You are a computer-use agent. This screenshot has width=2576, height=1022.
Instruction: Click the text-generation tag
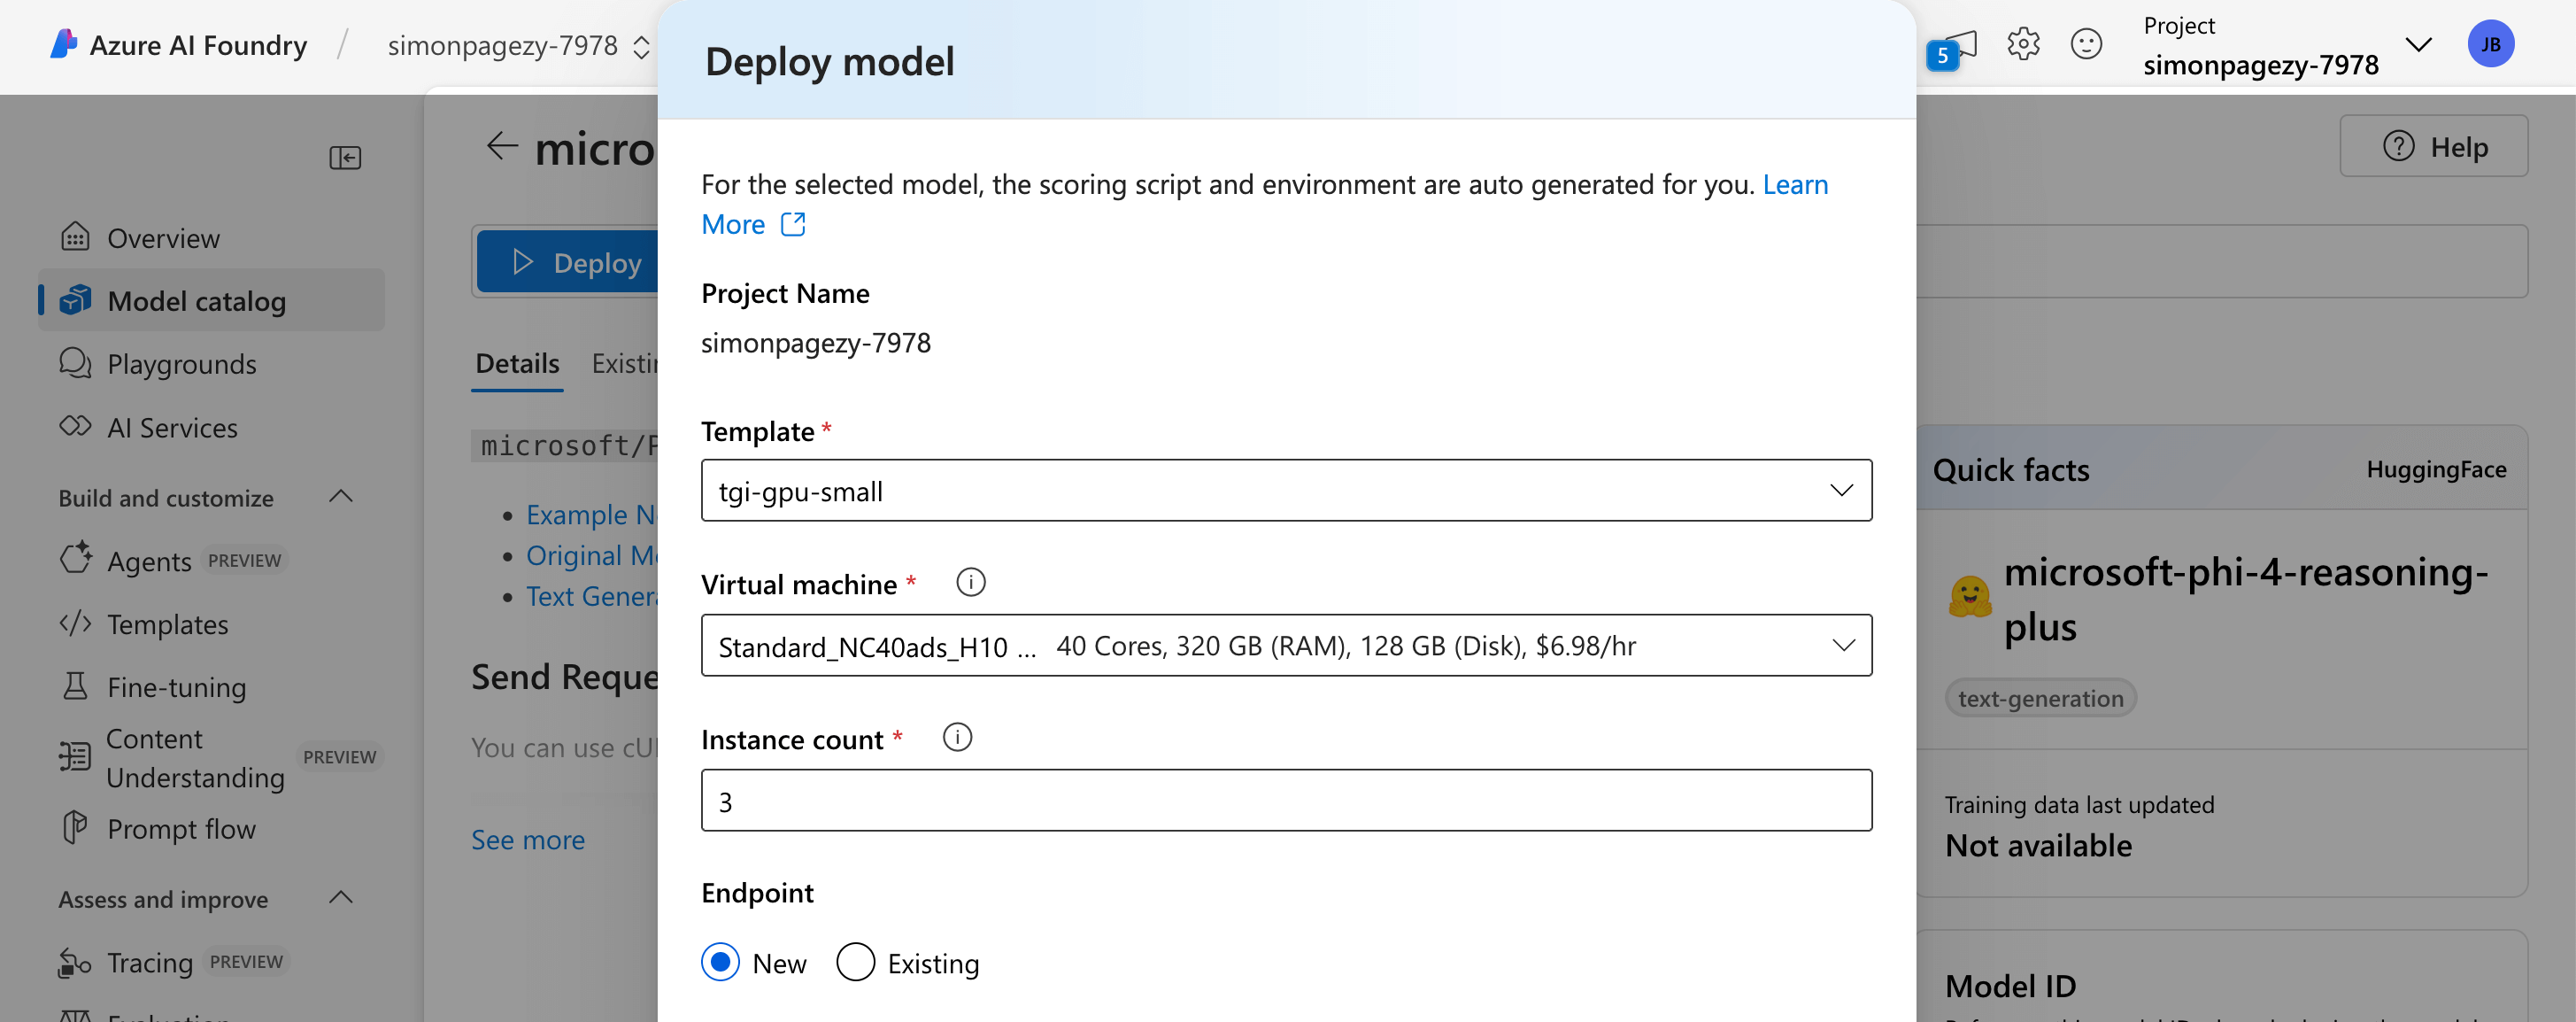click(2040, 698)
